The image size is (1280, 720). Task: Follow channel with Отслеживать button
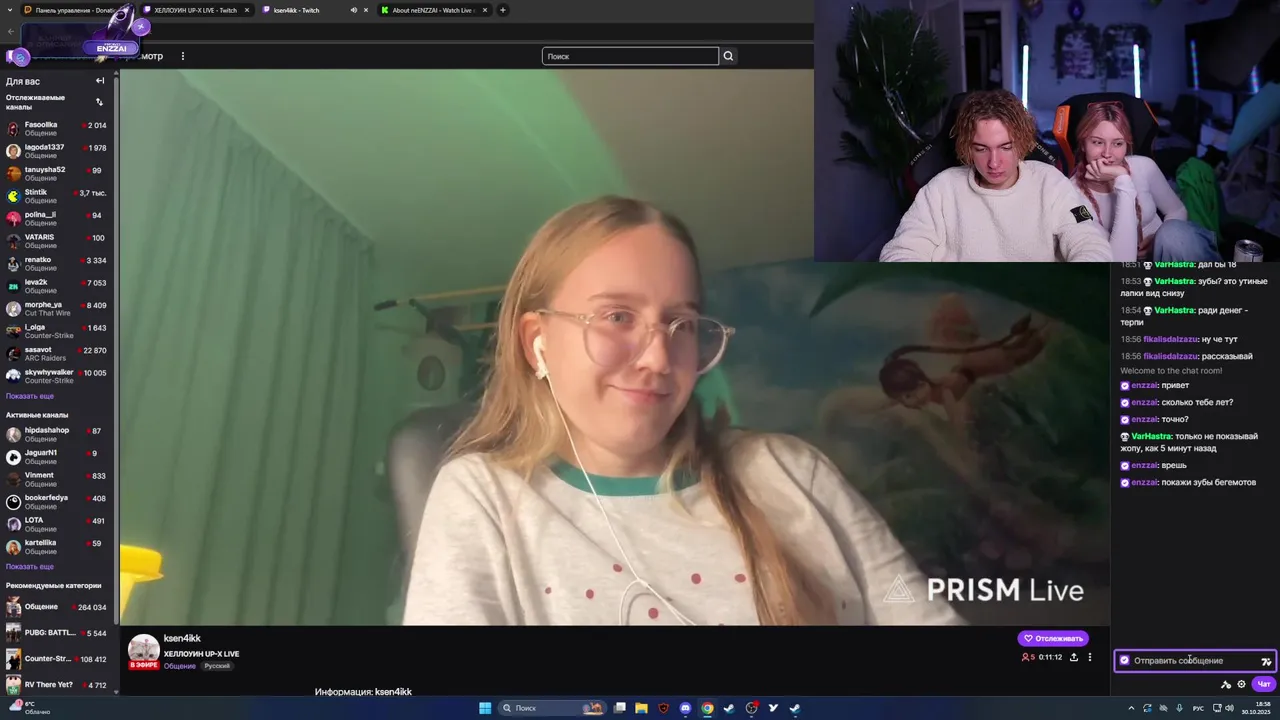(1053, 638)
